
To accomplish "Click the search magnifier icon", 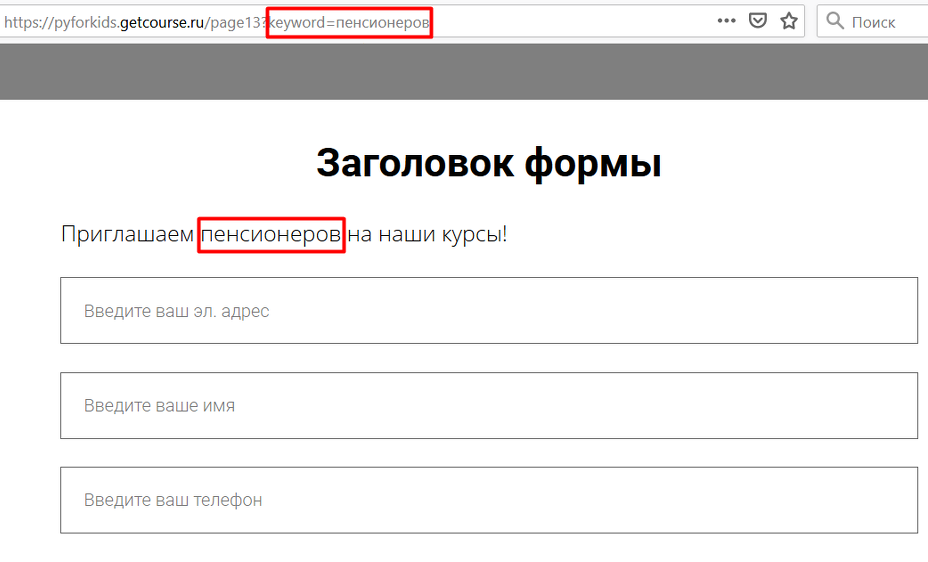I will [835, 21].
